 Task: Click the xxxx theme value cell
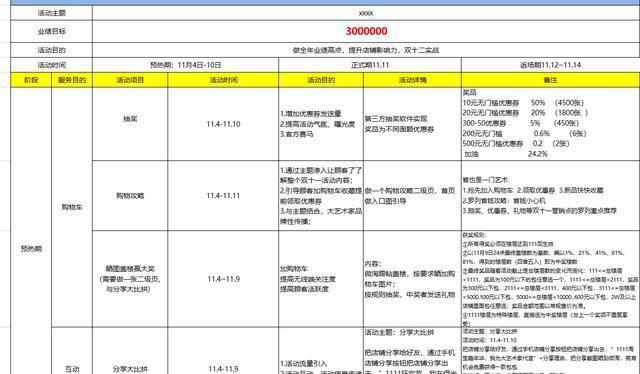[366, 13]
